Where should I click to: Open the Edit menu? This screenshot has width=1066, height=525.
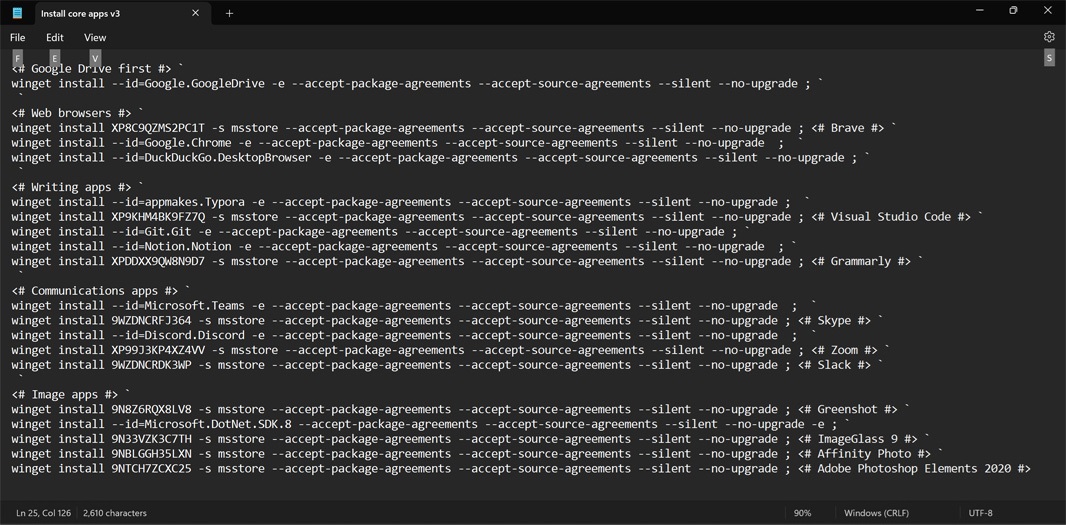coord(55,37)
